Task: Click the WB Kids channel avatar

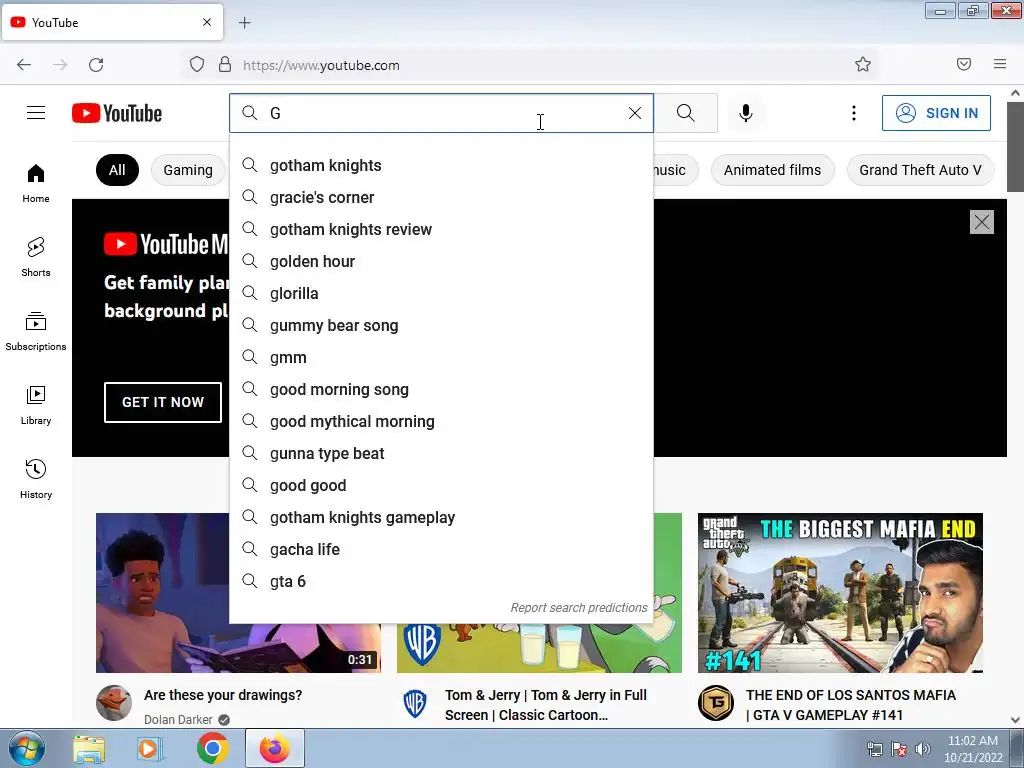Action: tap(415, 703)
